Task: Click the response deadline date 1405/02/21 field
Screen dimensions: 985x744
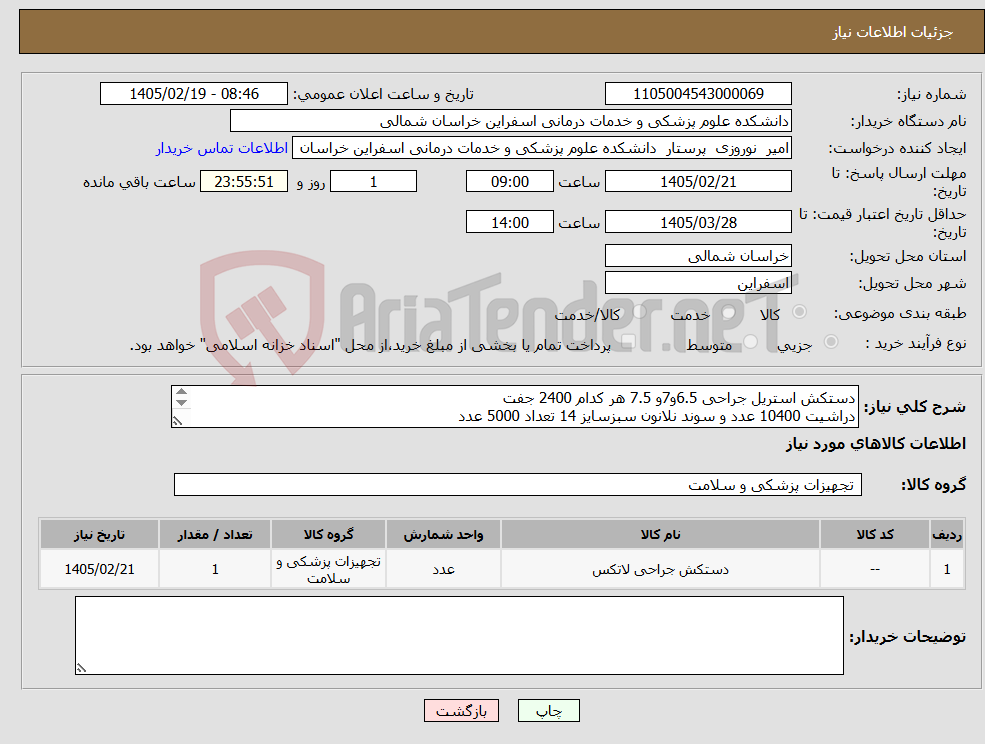Action: (x=698, y=182)
